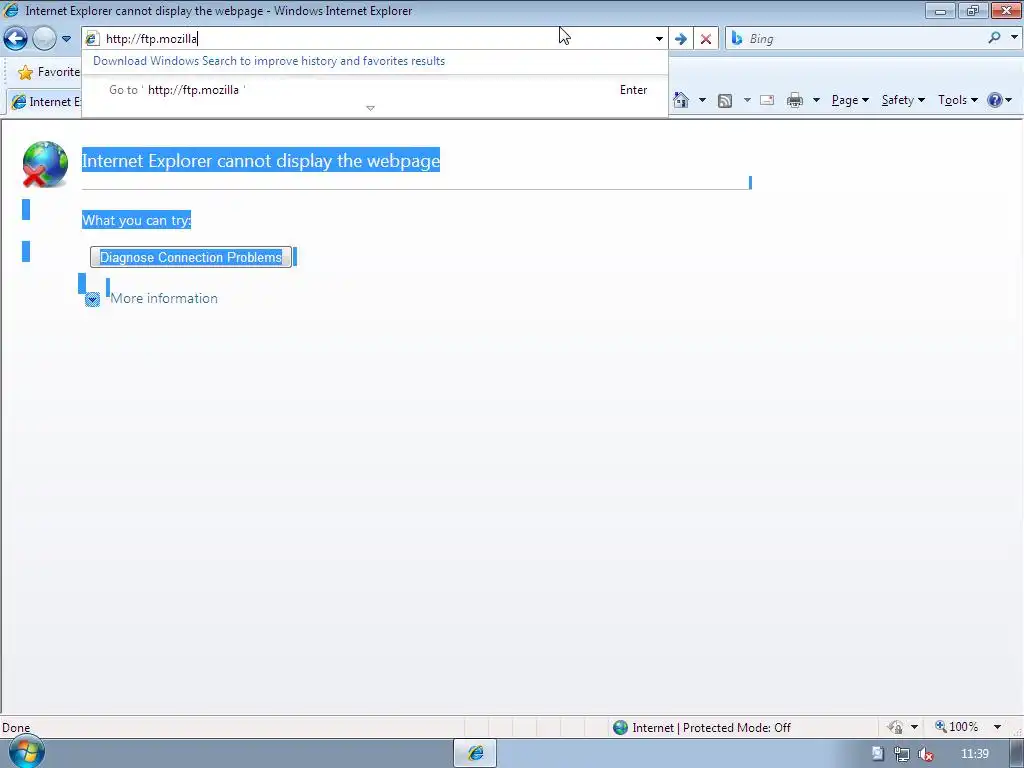The height and width of the screenshot is (768, 1024).
Task: Open the status bar security dropdown arrow
Action: (914, 727)
